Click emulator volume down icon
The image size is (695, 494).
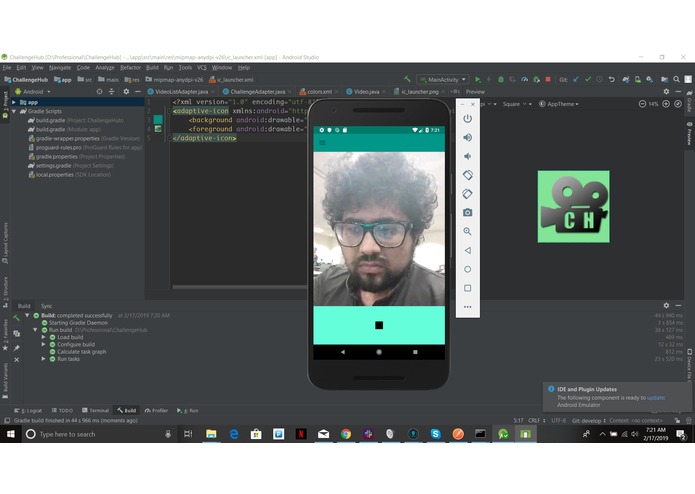[x=468, y=156]
